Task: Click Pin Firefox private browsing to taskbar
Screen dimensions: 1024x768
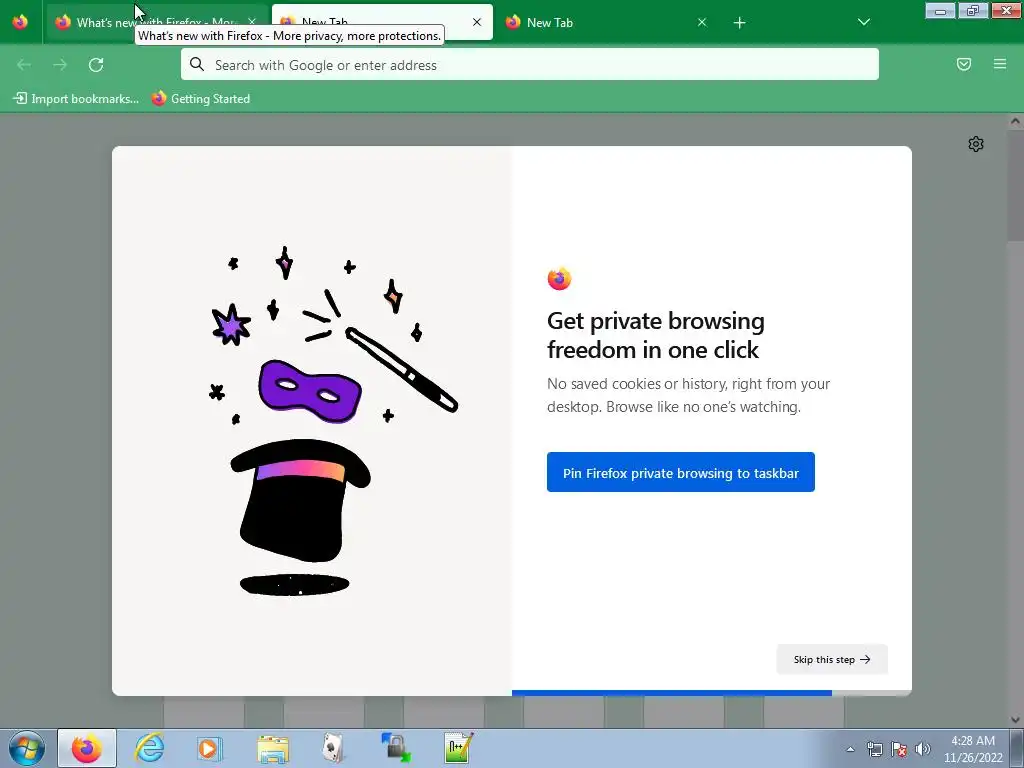Action: click(x=680, y=472)
